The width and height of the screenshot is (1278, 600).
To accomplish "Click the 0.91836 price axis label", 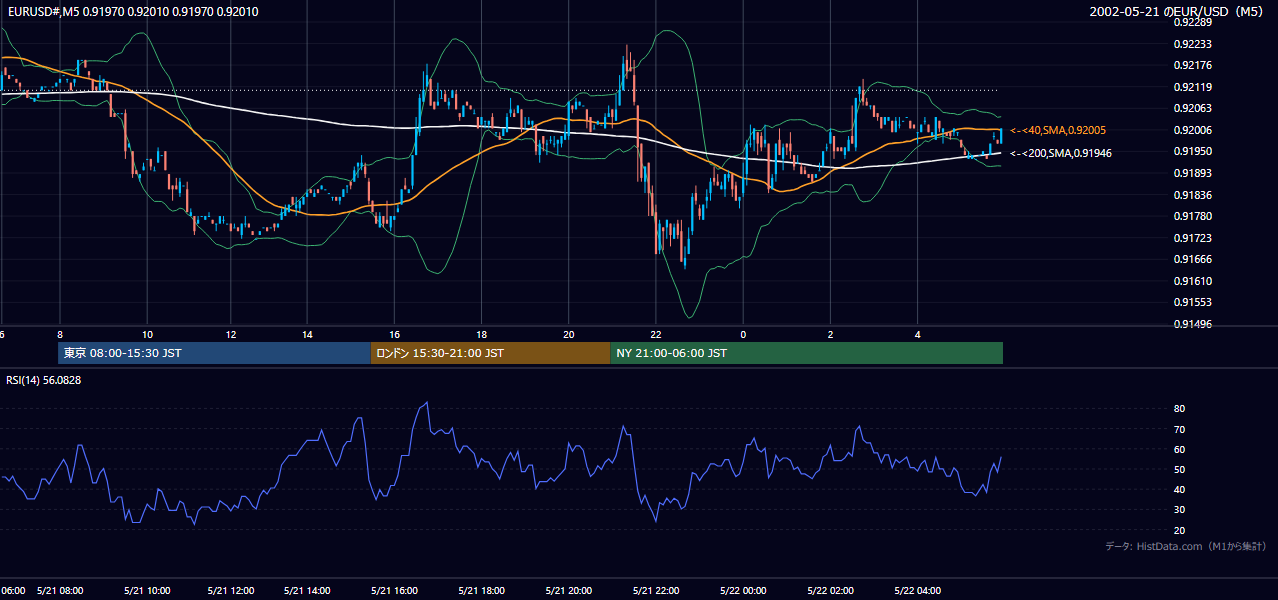I will click(1192, 195).
